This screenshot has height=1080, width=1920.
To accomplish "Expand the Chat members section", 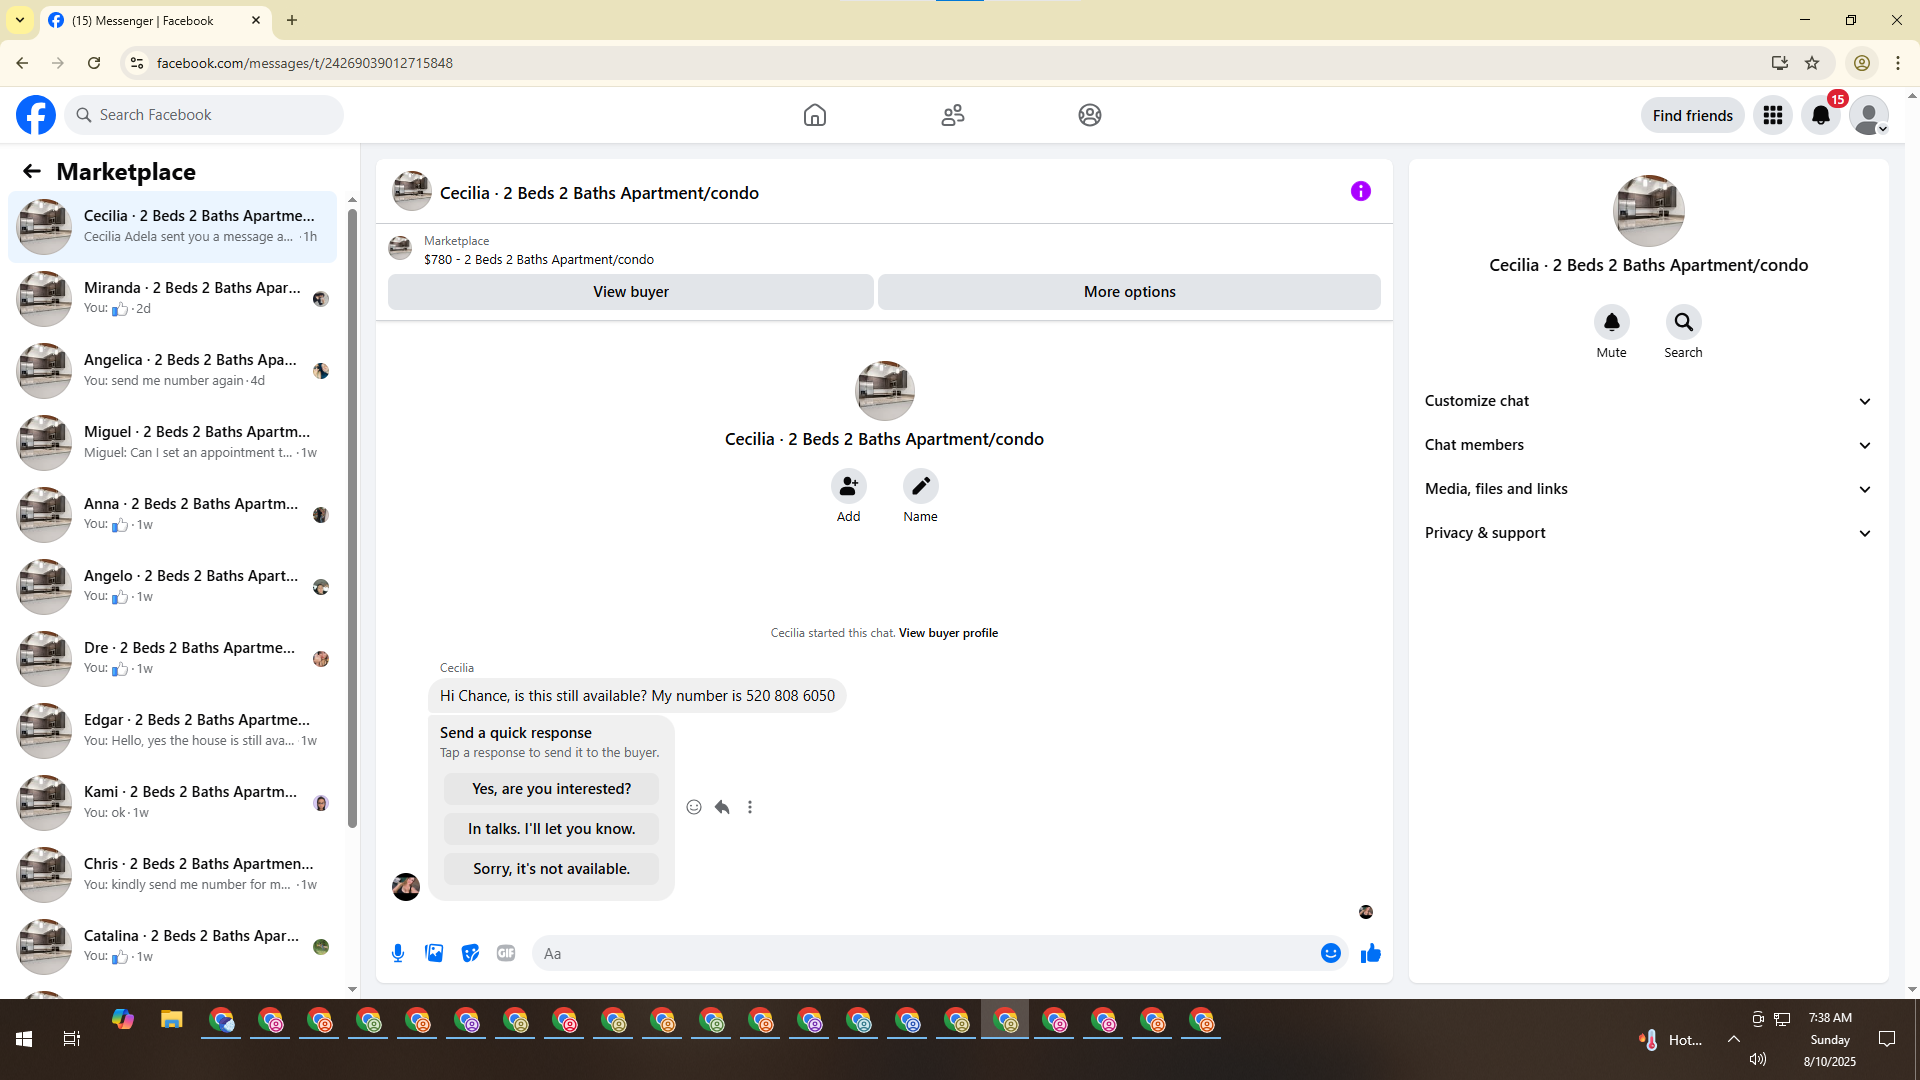I will (x=1648, y=445).
